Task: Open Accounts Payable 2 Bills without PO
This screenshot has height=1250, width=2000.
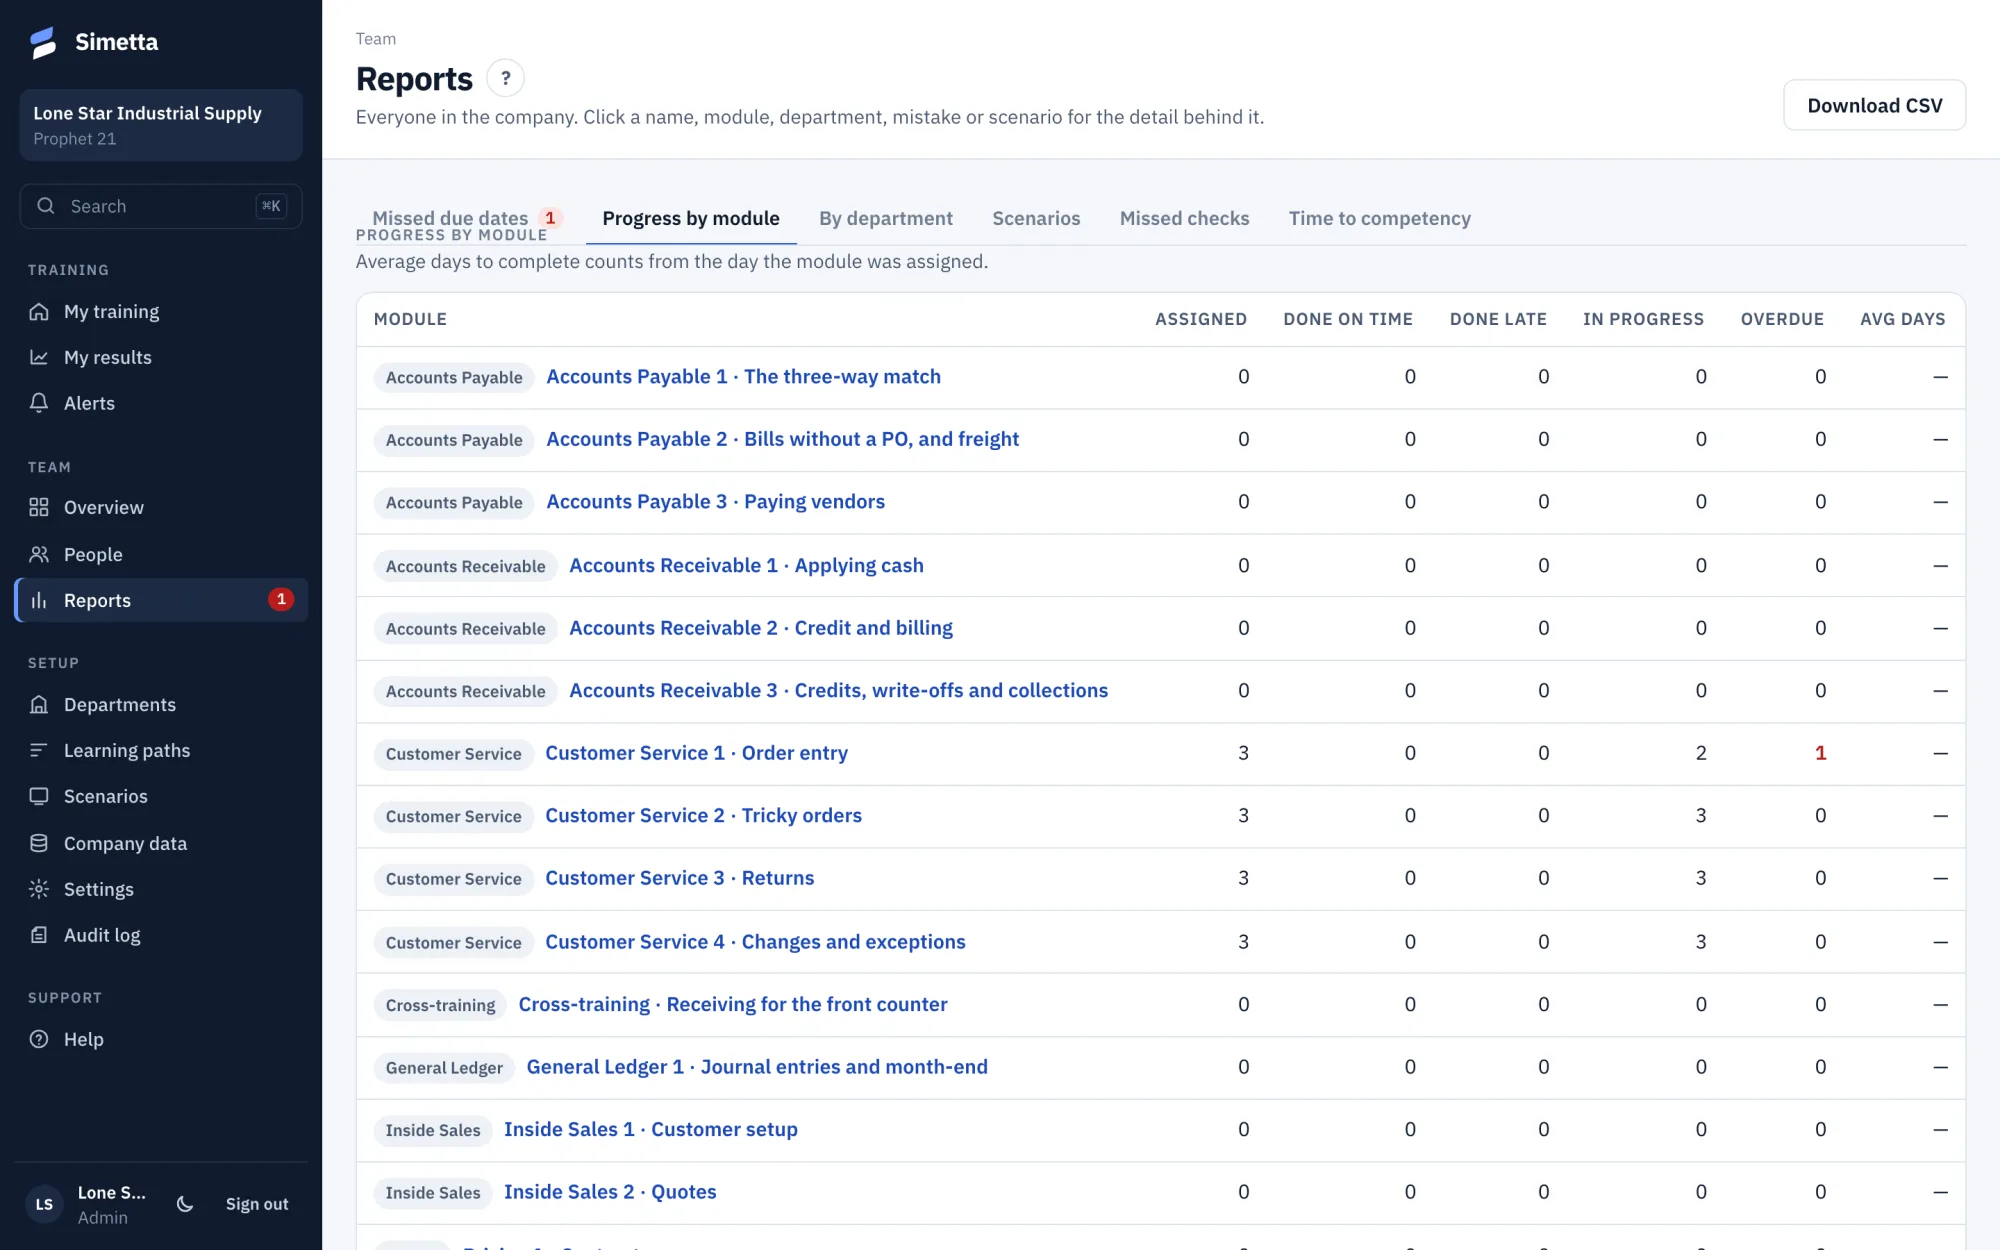Action: [x=782, y=439]
